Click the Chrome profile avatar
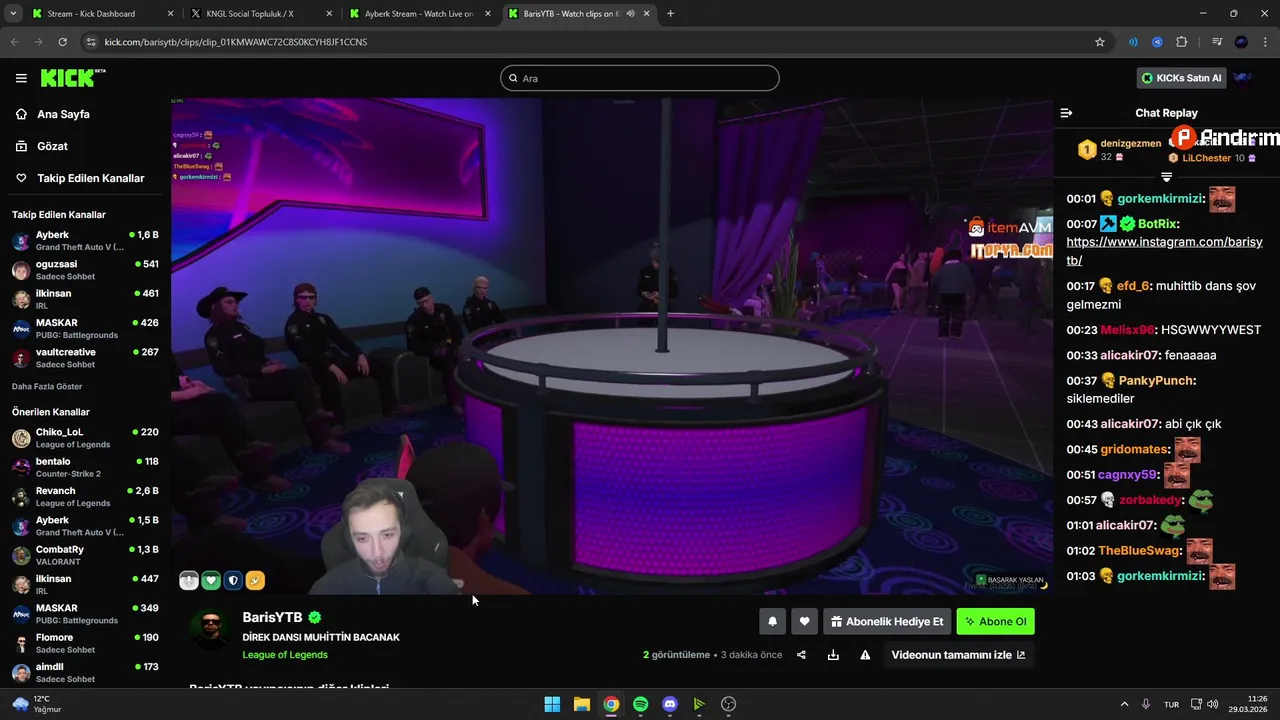This screenshot has height=720, width=1280. (x=1241, y=42)
